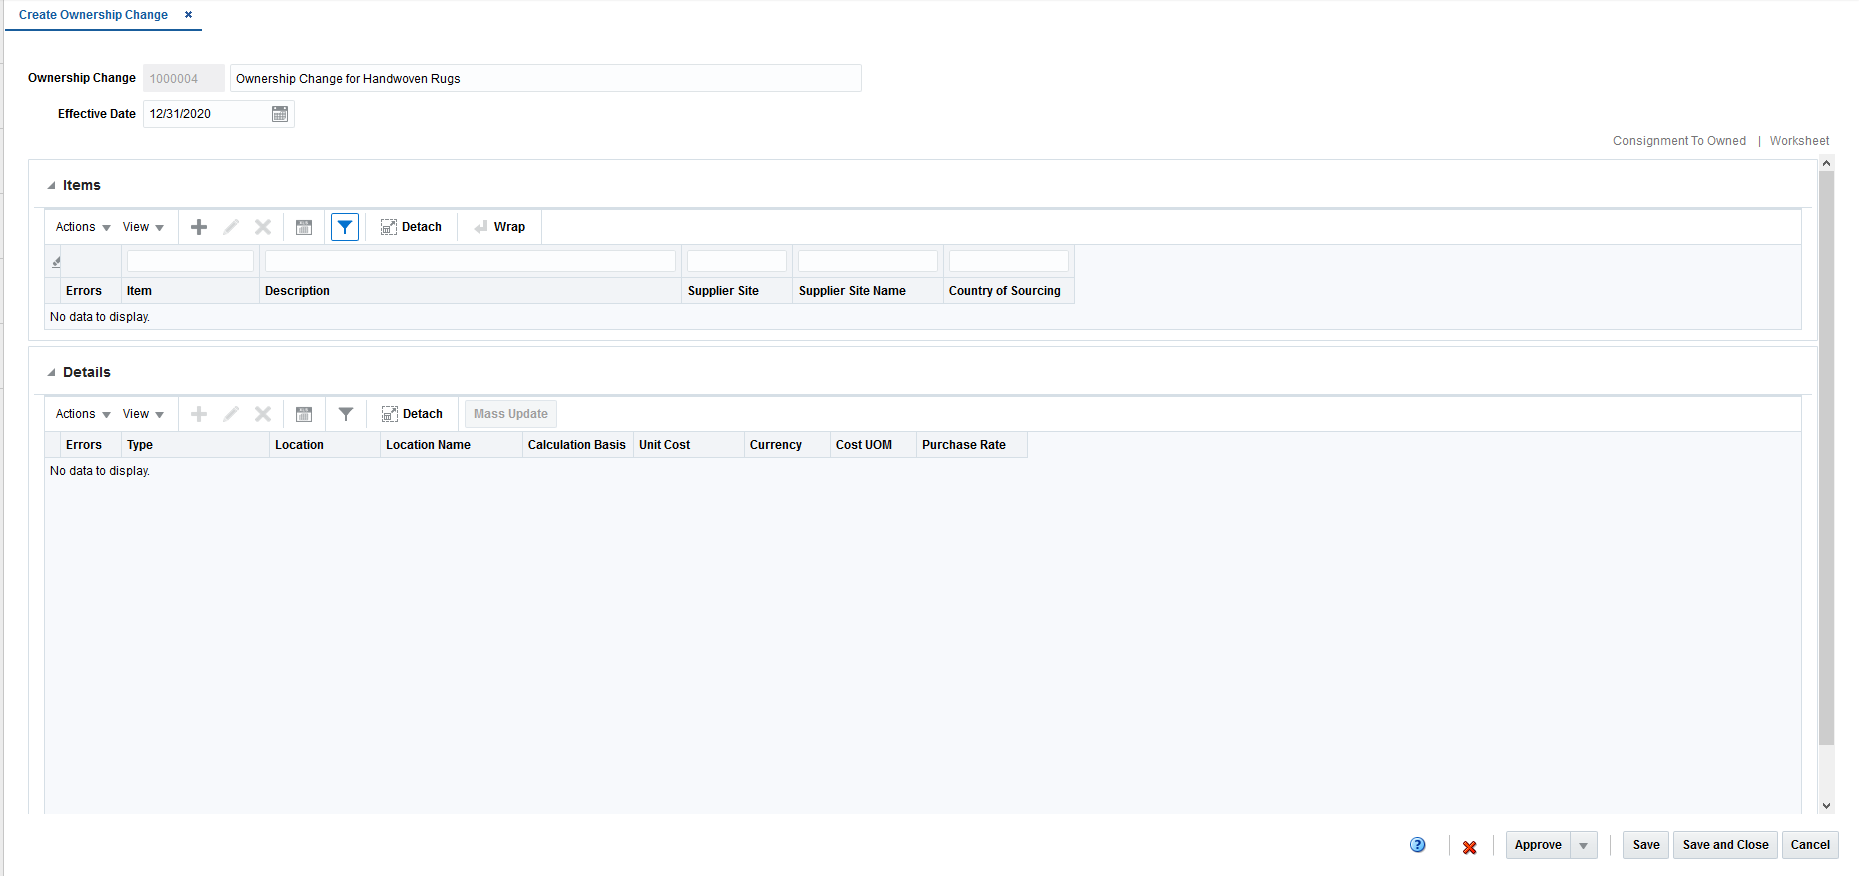Screen dimensions: 1859x876
Task: Click the Supplier Site Name column header
Action: (x=868, y=291)
